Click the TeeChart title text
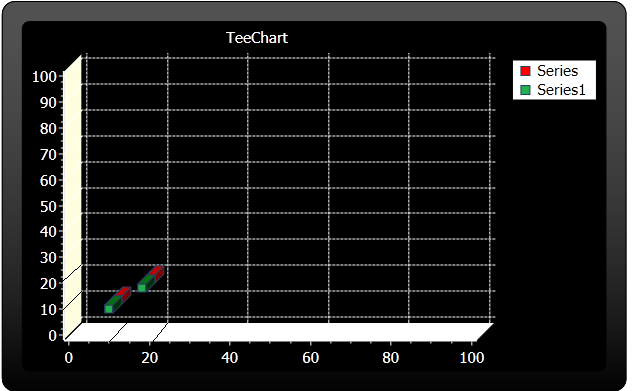Screen dimensions: 632x391 tap(257, 38)
